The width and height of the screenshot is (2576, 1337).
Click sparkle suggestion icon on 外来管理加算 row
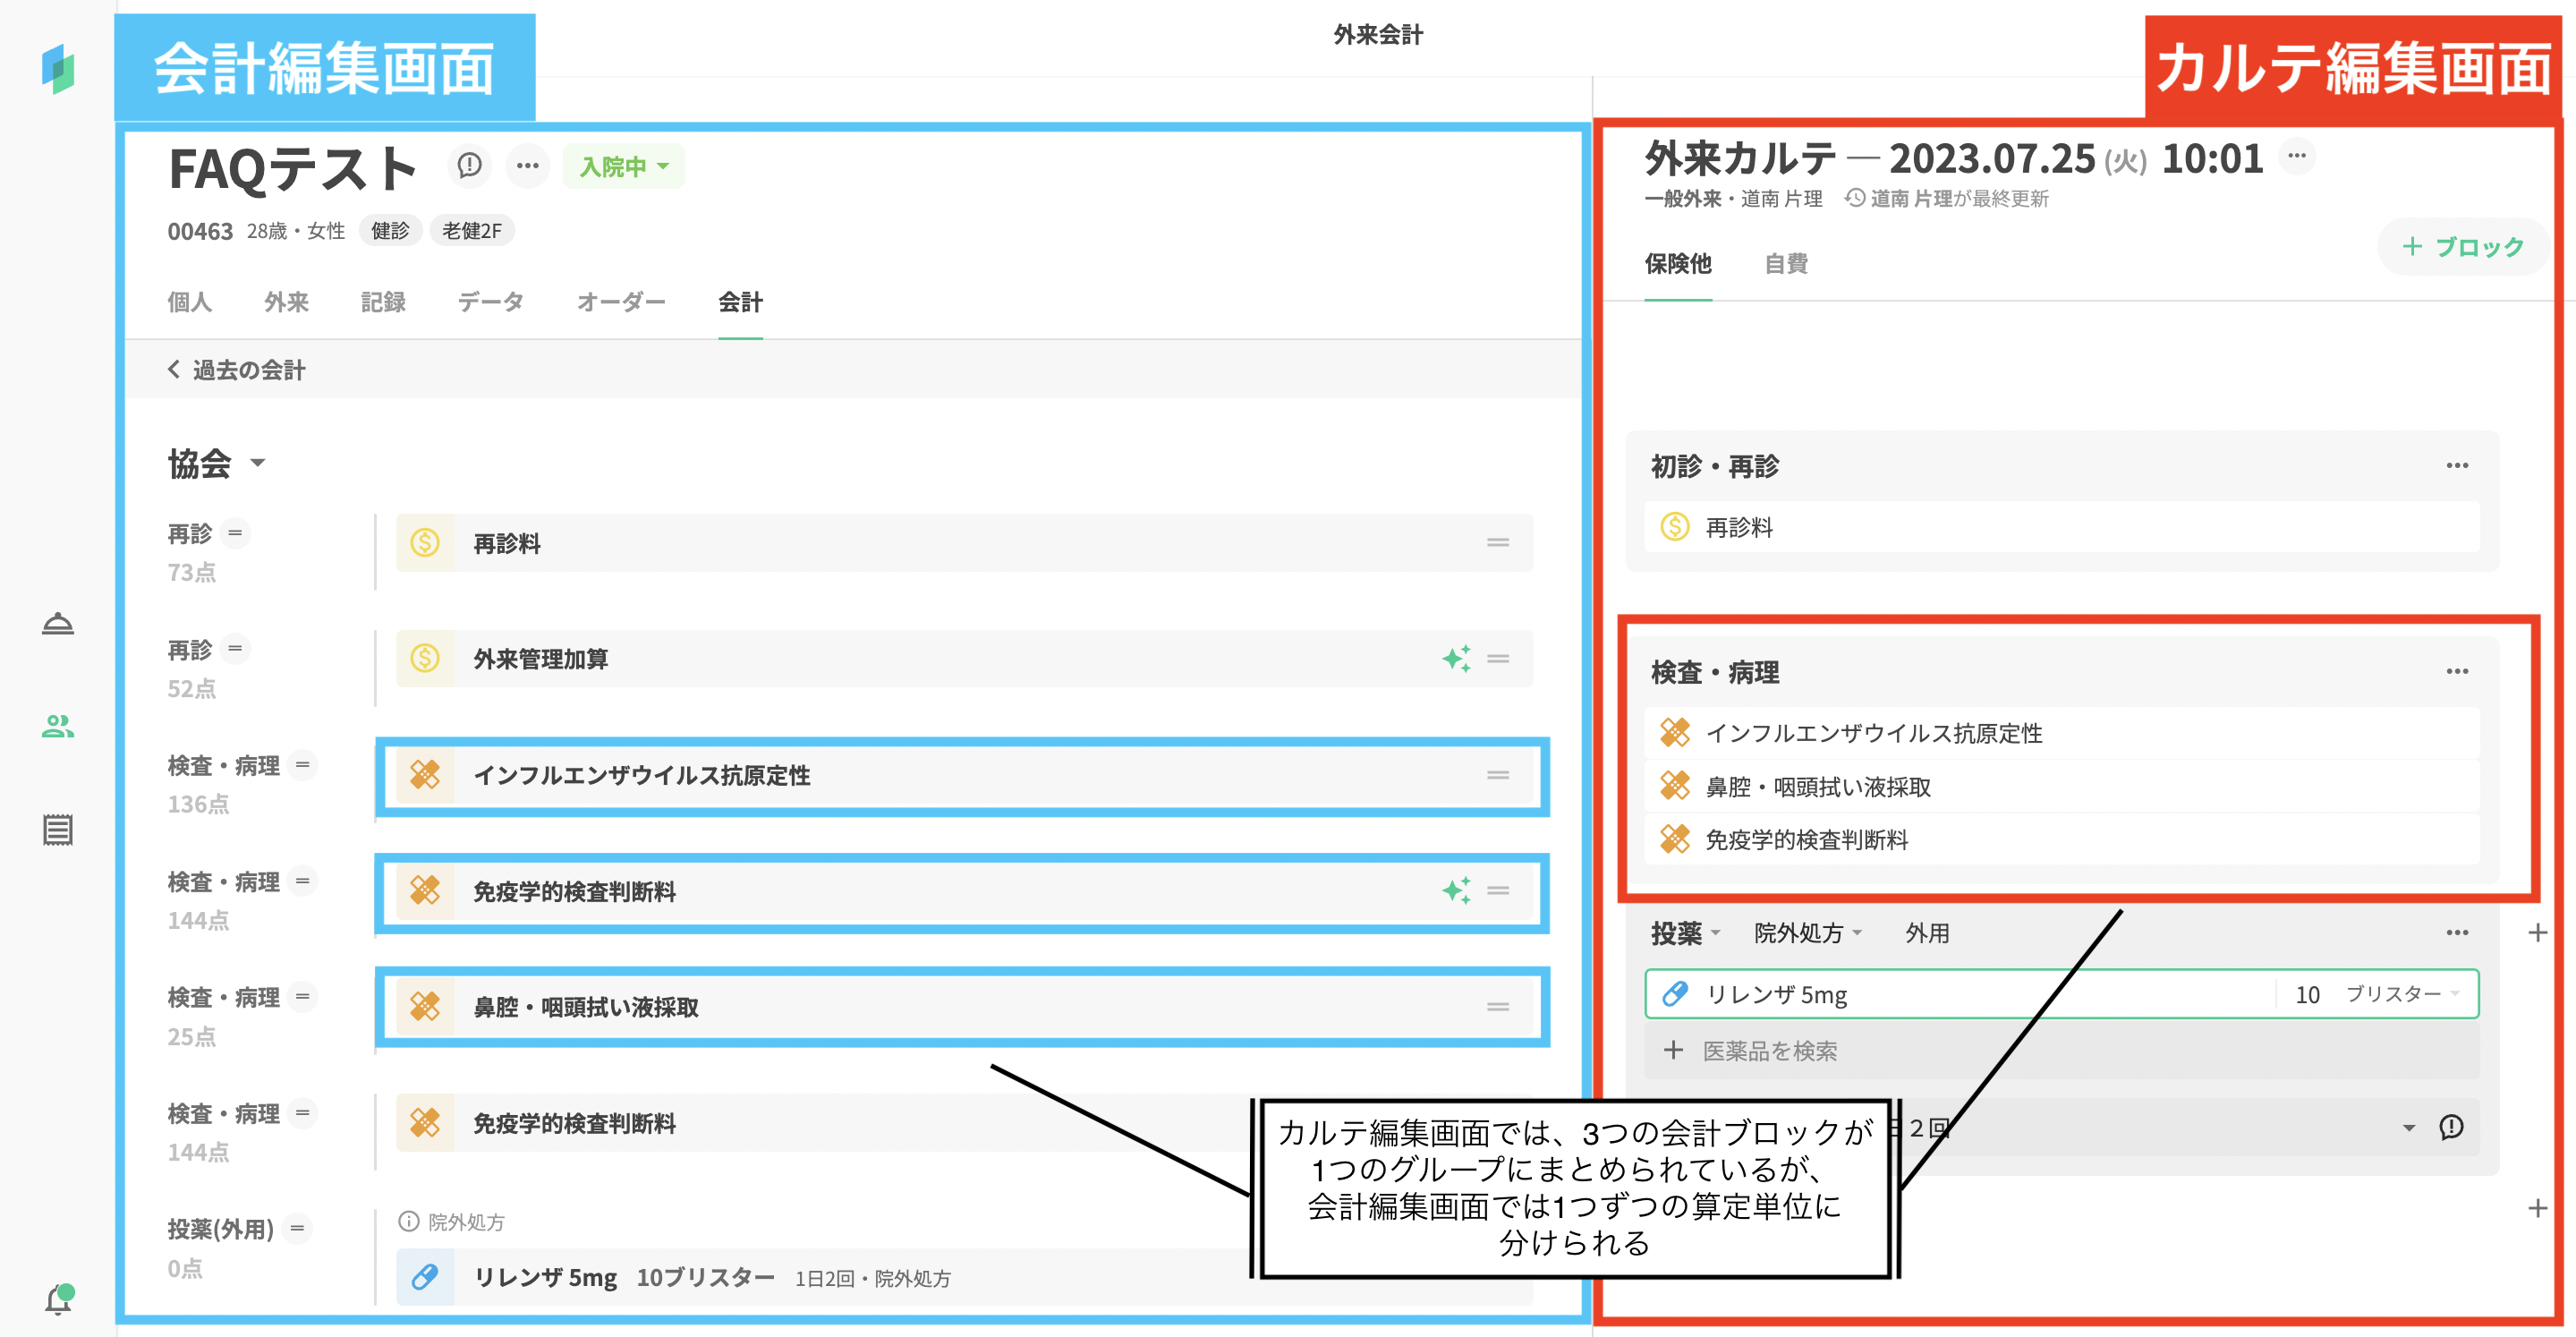pyautogui.click(x=1456, y=658)
